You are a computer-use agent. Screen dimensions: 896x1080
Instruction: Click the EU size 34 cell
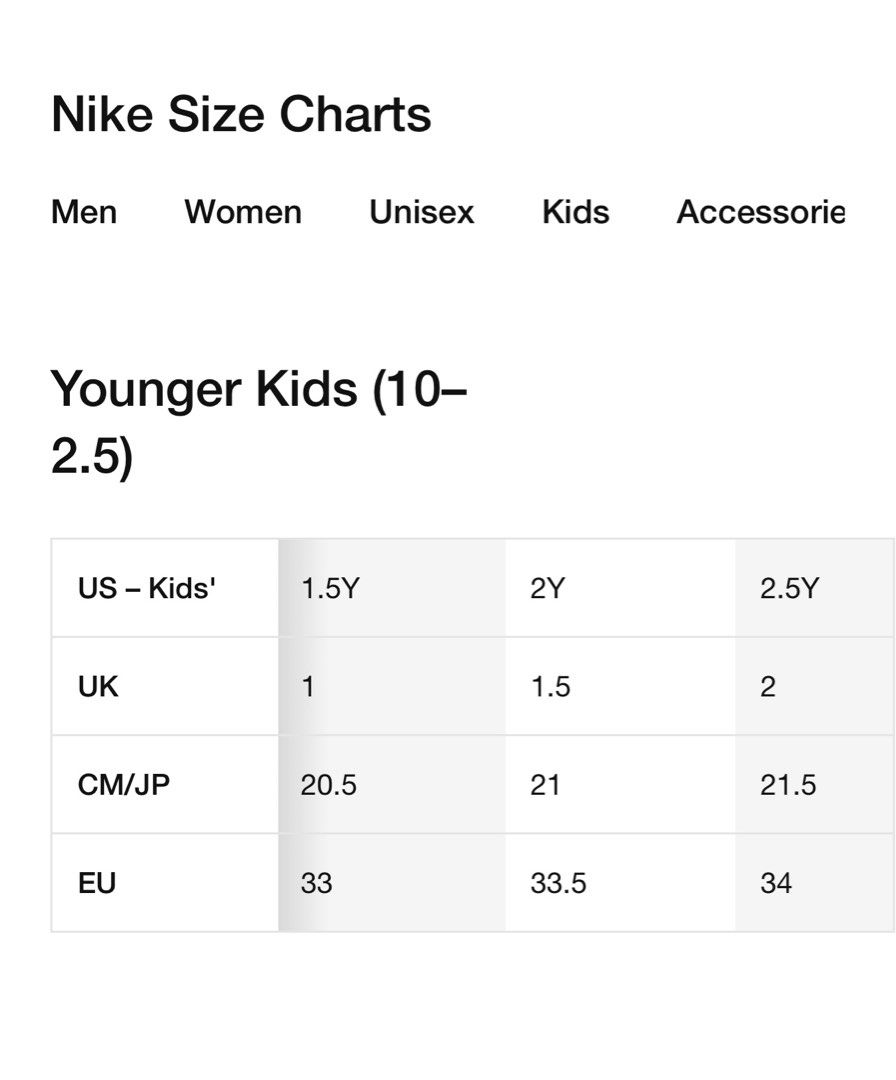[776, 884]
